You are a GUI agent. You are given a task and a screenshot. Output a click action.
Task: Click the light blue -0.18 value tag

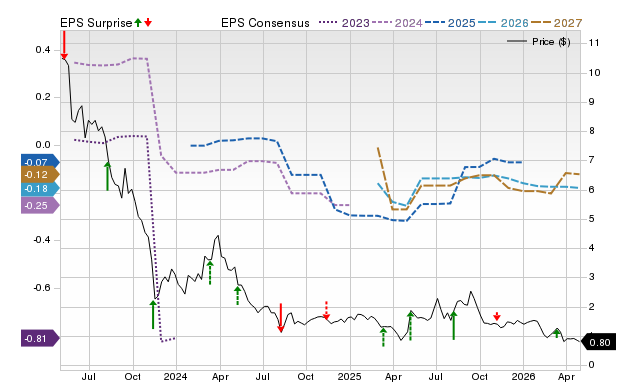click(40, 189)
